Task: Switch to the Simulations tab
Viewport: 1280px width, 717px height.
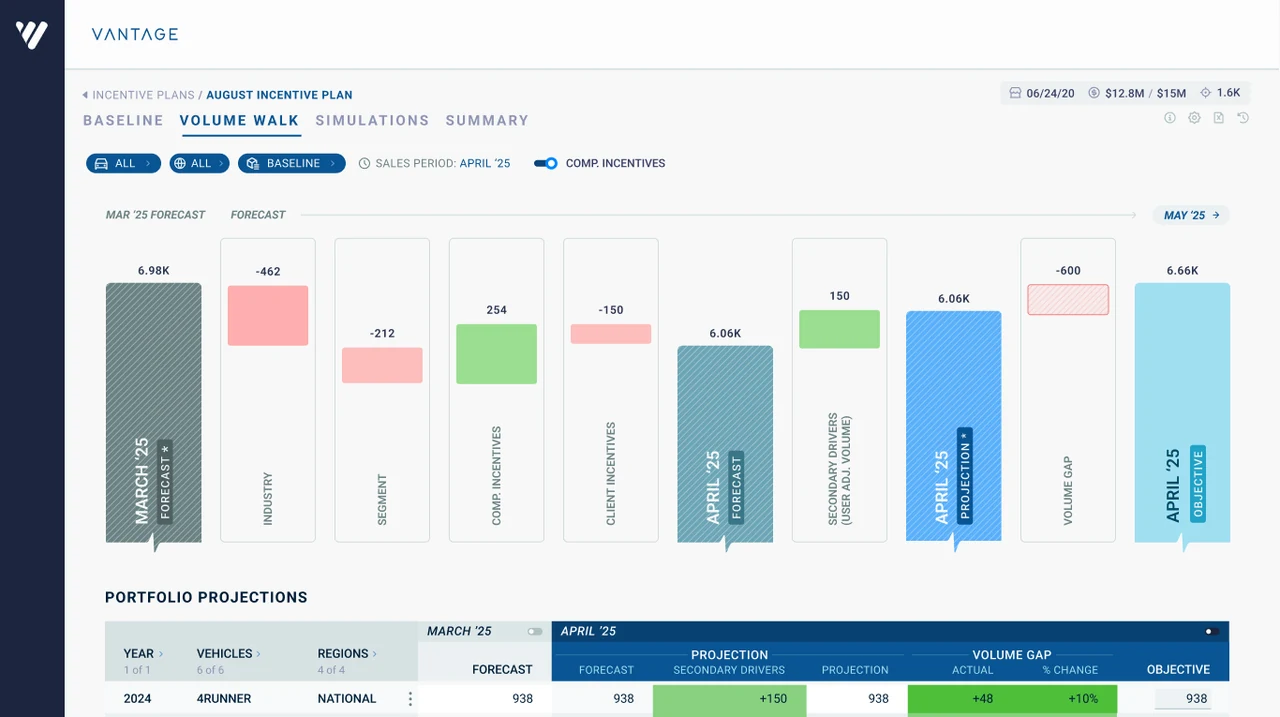Action: 372,120
